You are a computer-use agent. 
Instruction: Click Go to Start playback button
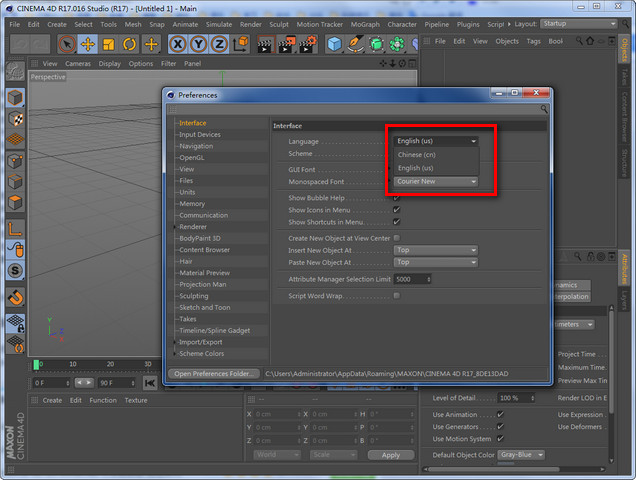coord(150,383)
